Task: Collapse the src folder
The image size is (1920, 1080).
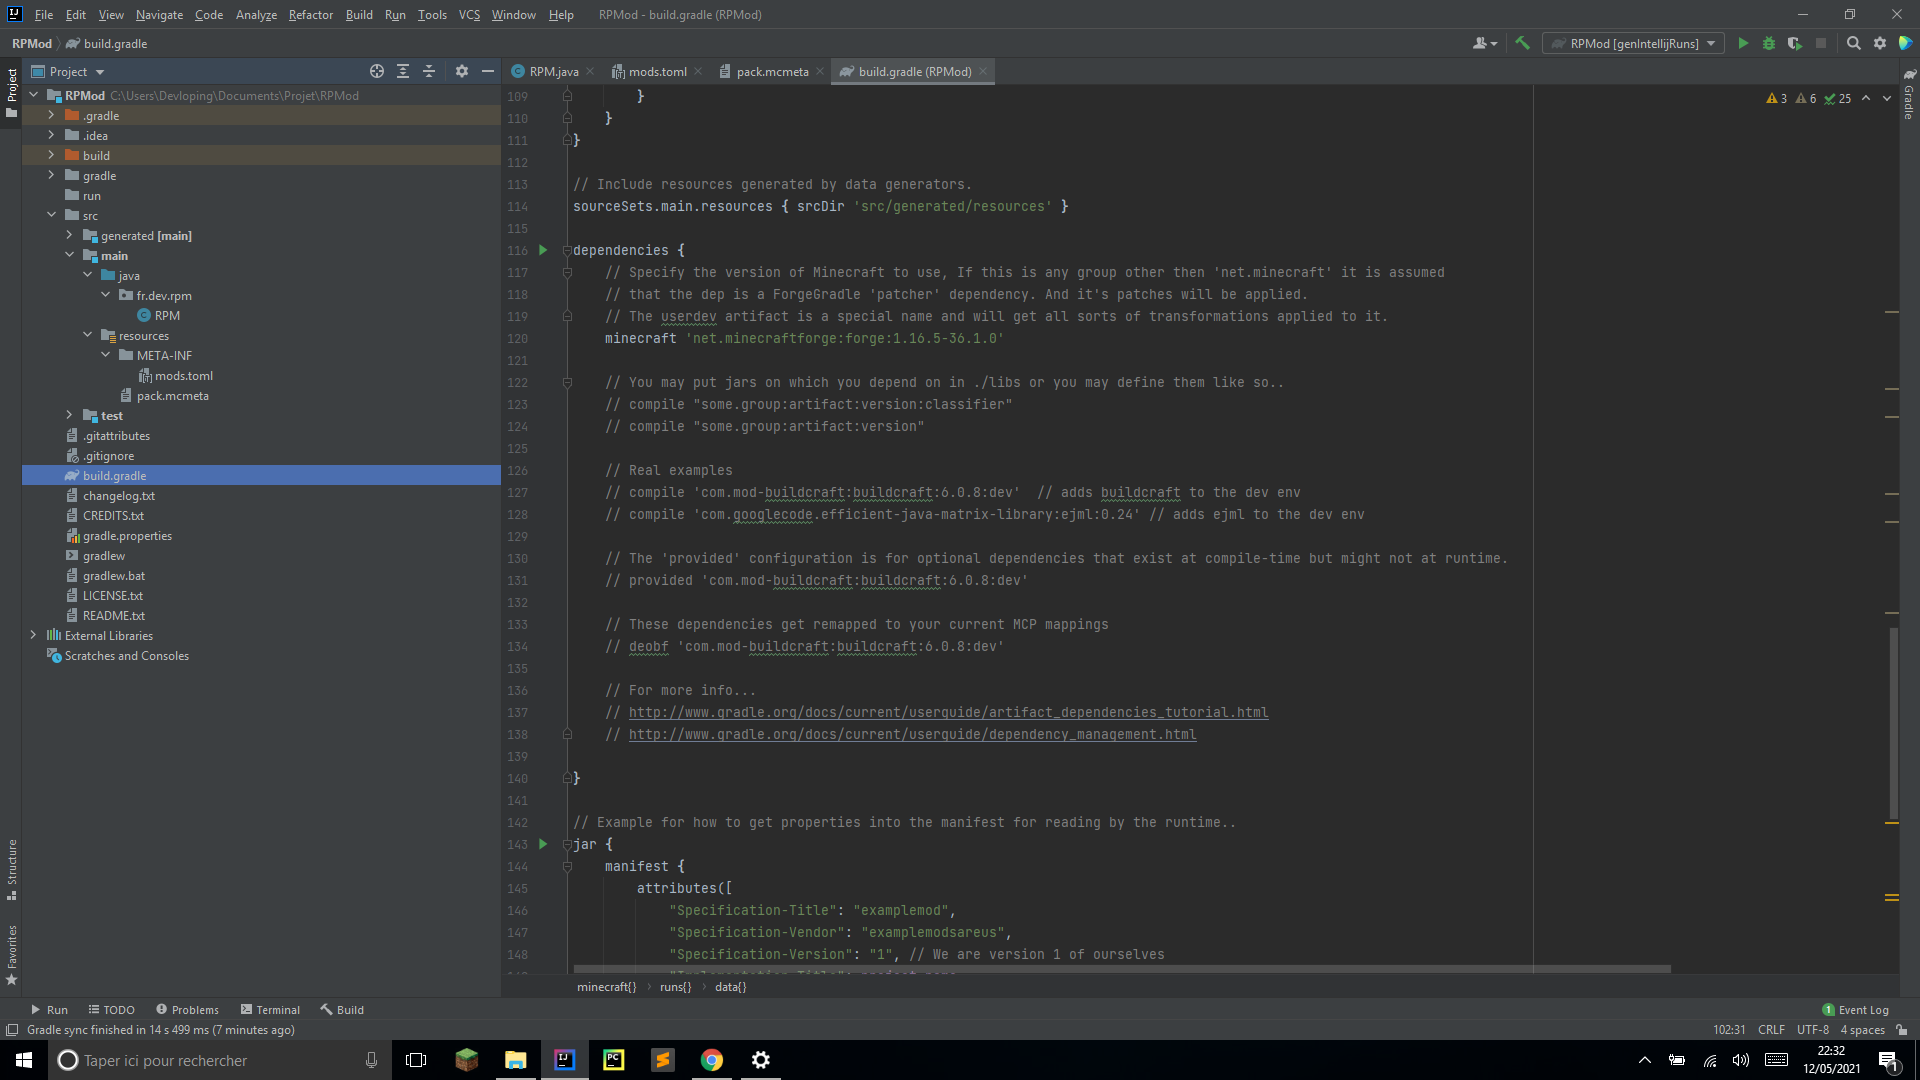Action: click(x=51, y=215)
